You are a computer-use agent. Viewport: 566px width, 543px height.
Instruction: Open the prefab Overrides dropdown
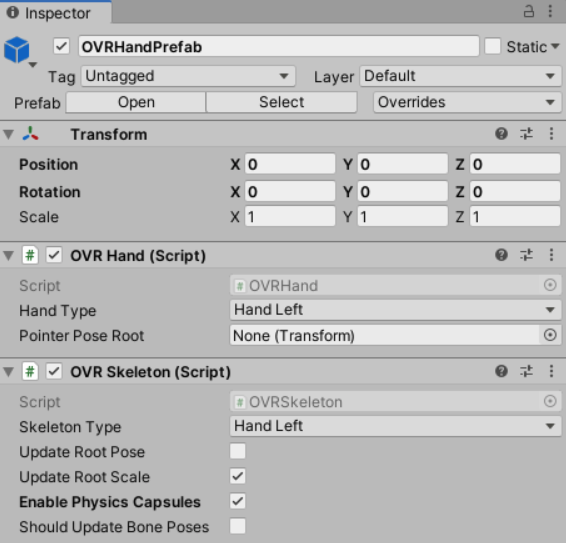click(467, 102)
